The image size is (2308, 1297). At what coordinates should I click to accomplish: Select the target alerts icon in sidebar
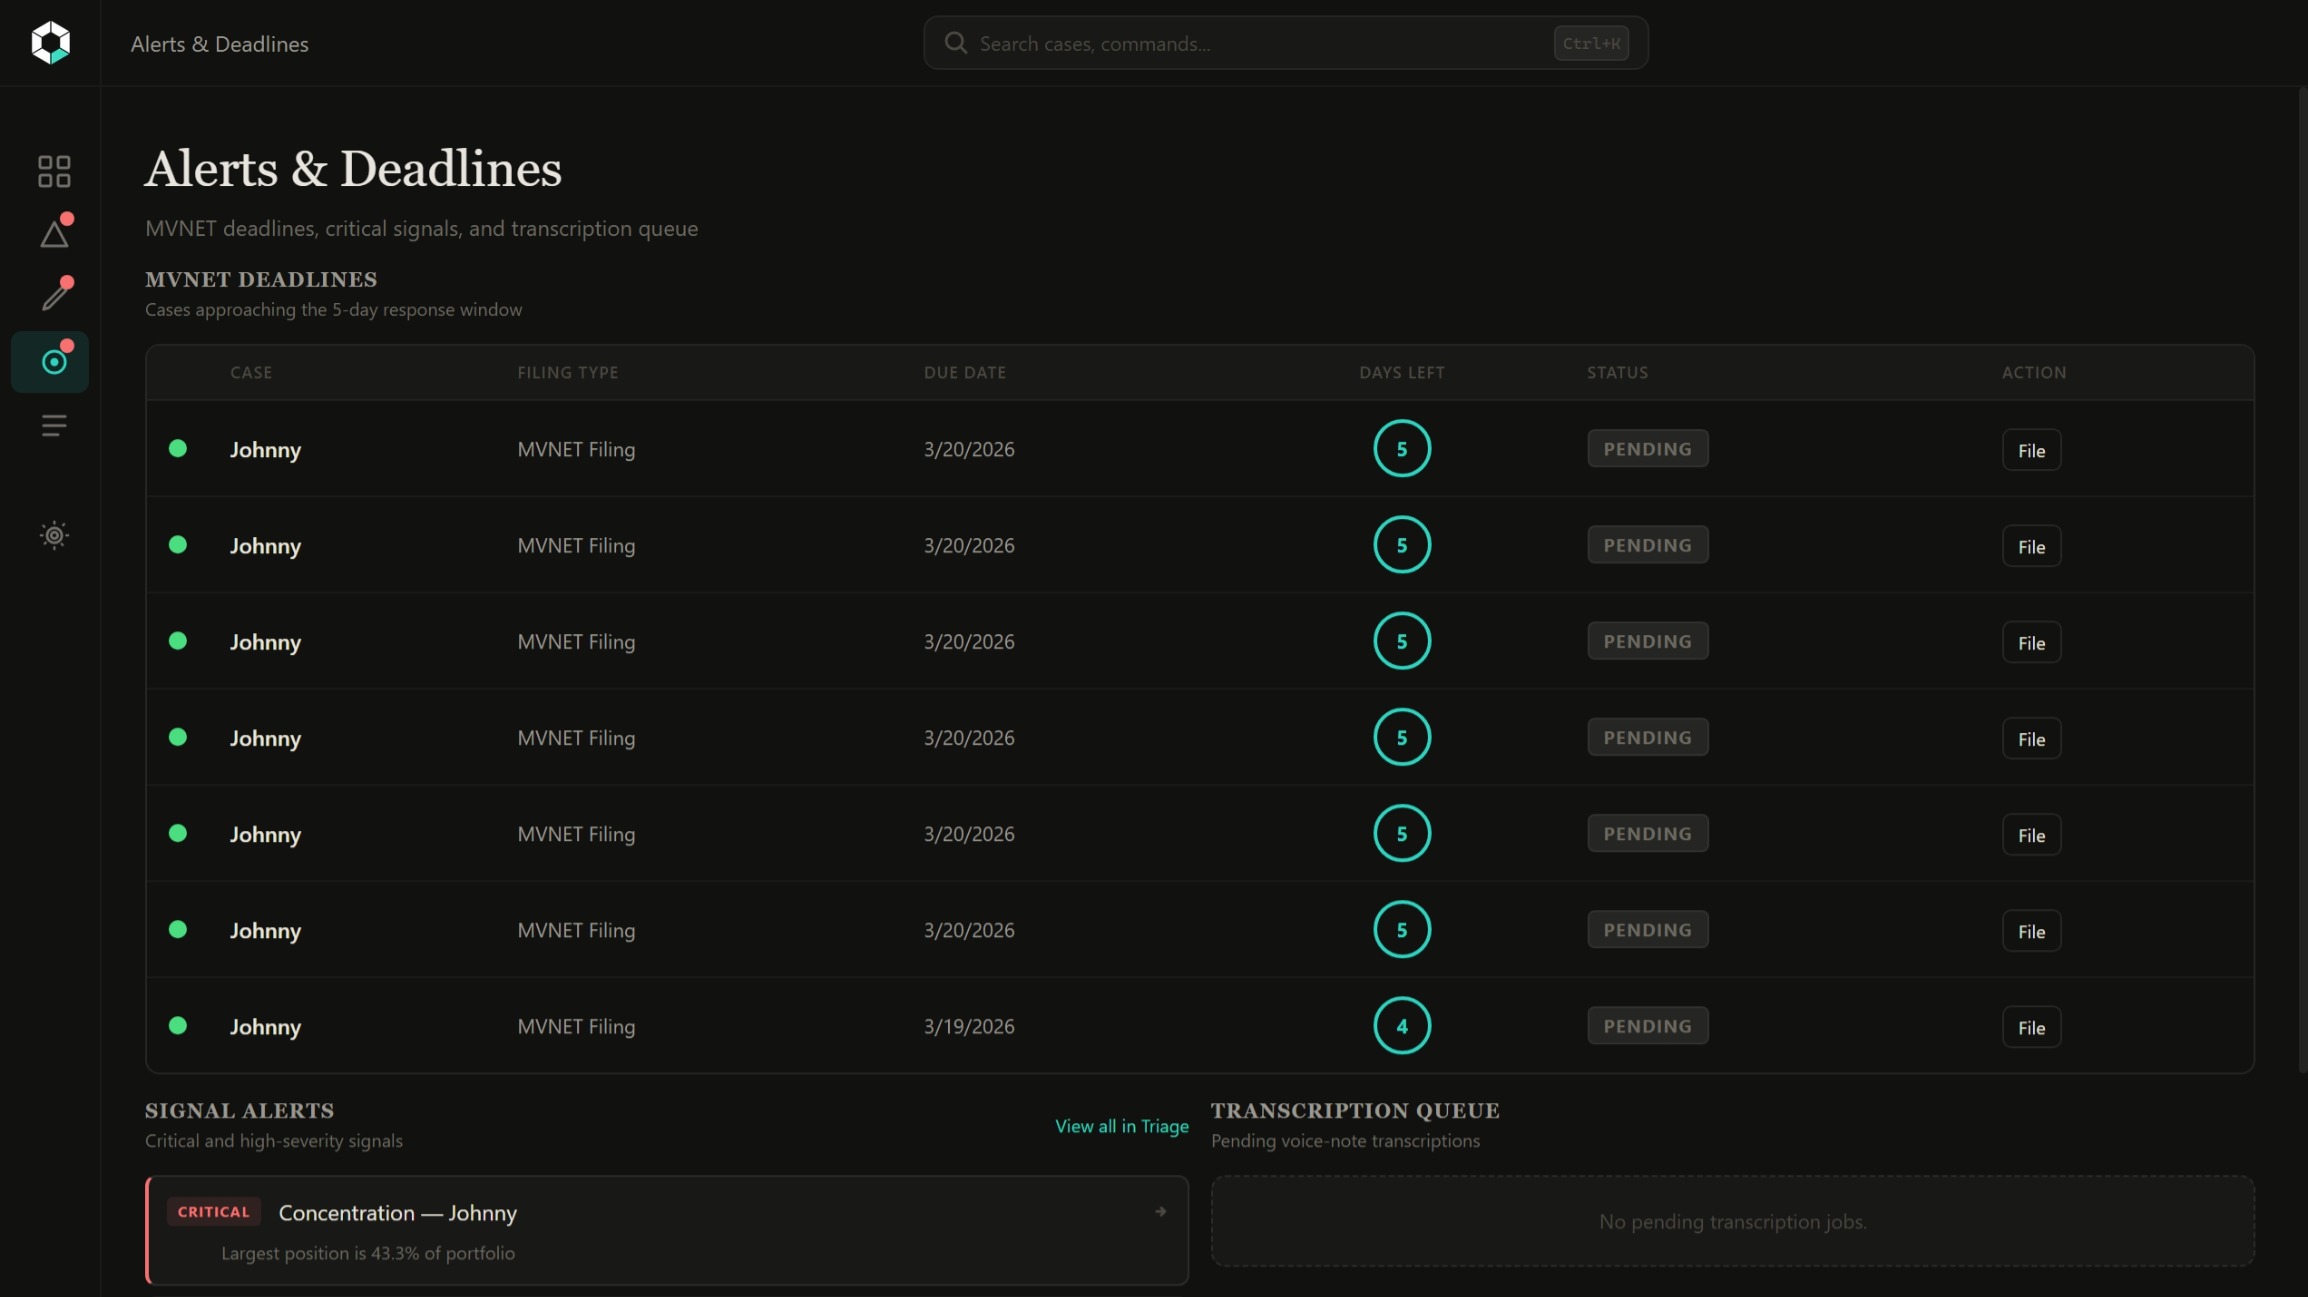point(54,362)
